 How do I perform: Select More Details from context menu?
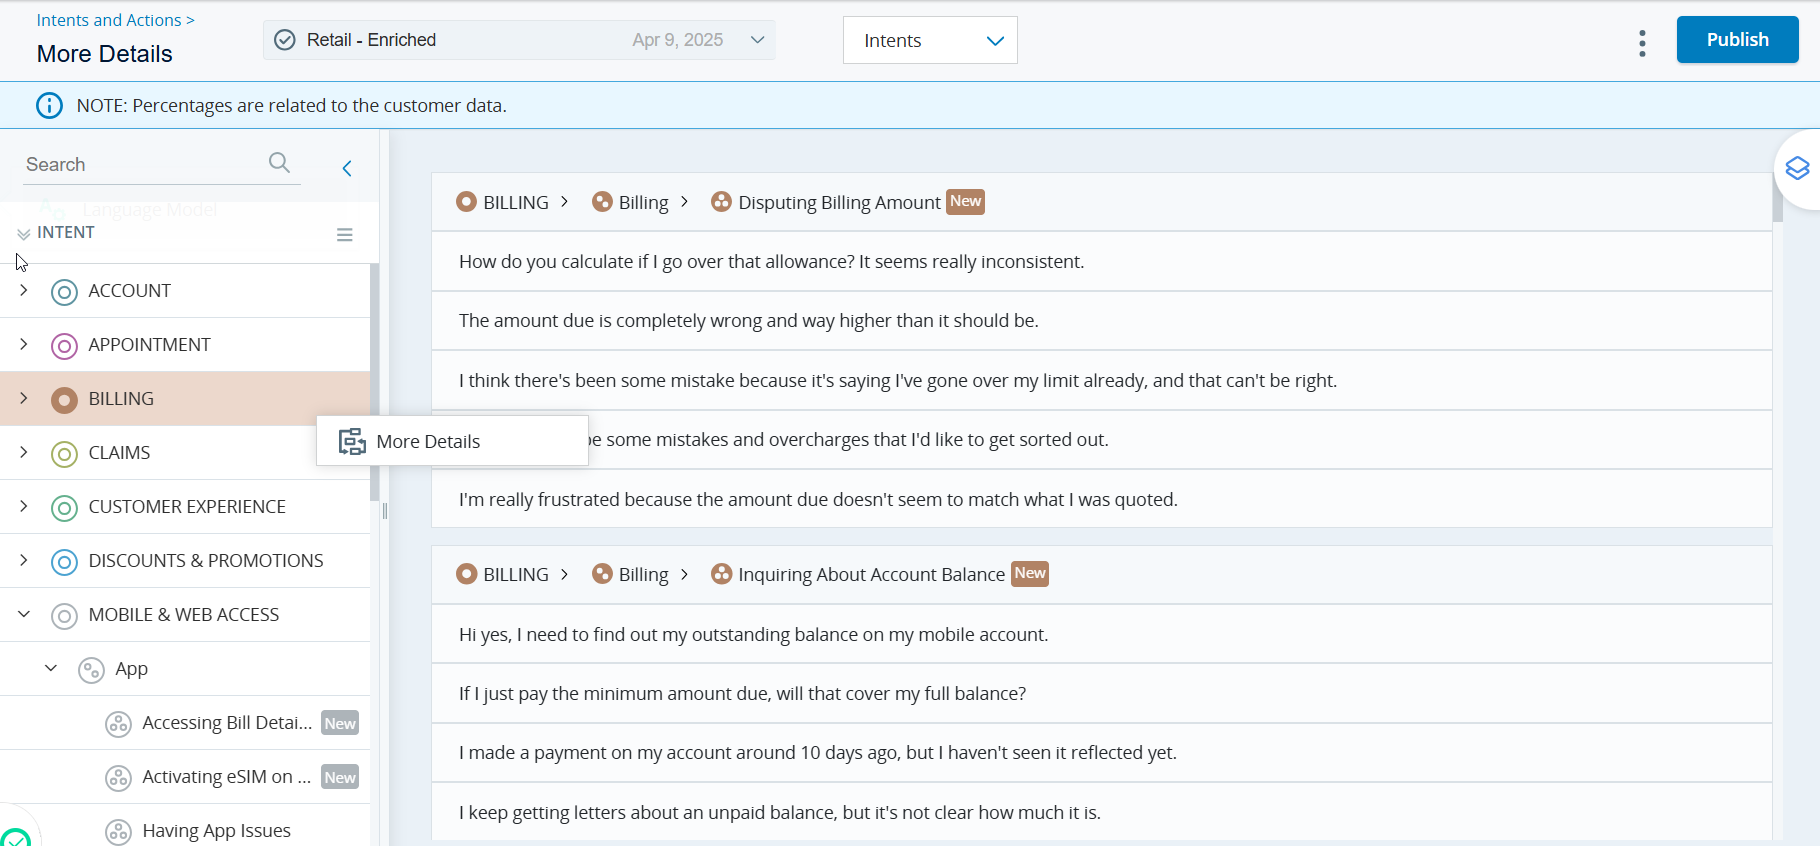pyautogui.click(x=428, y=442)
